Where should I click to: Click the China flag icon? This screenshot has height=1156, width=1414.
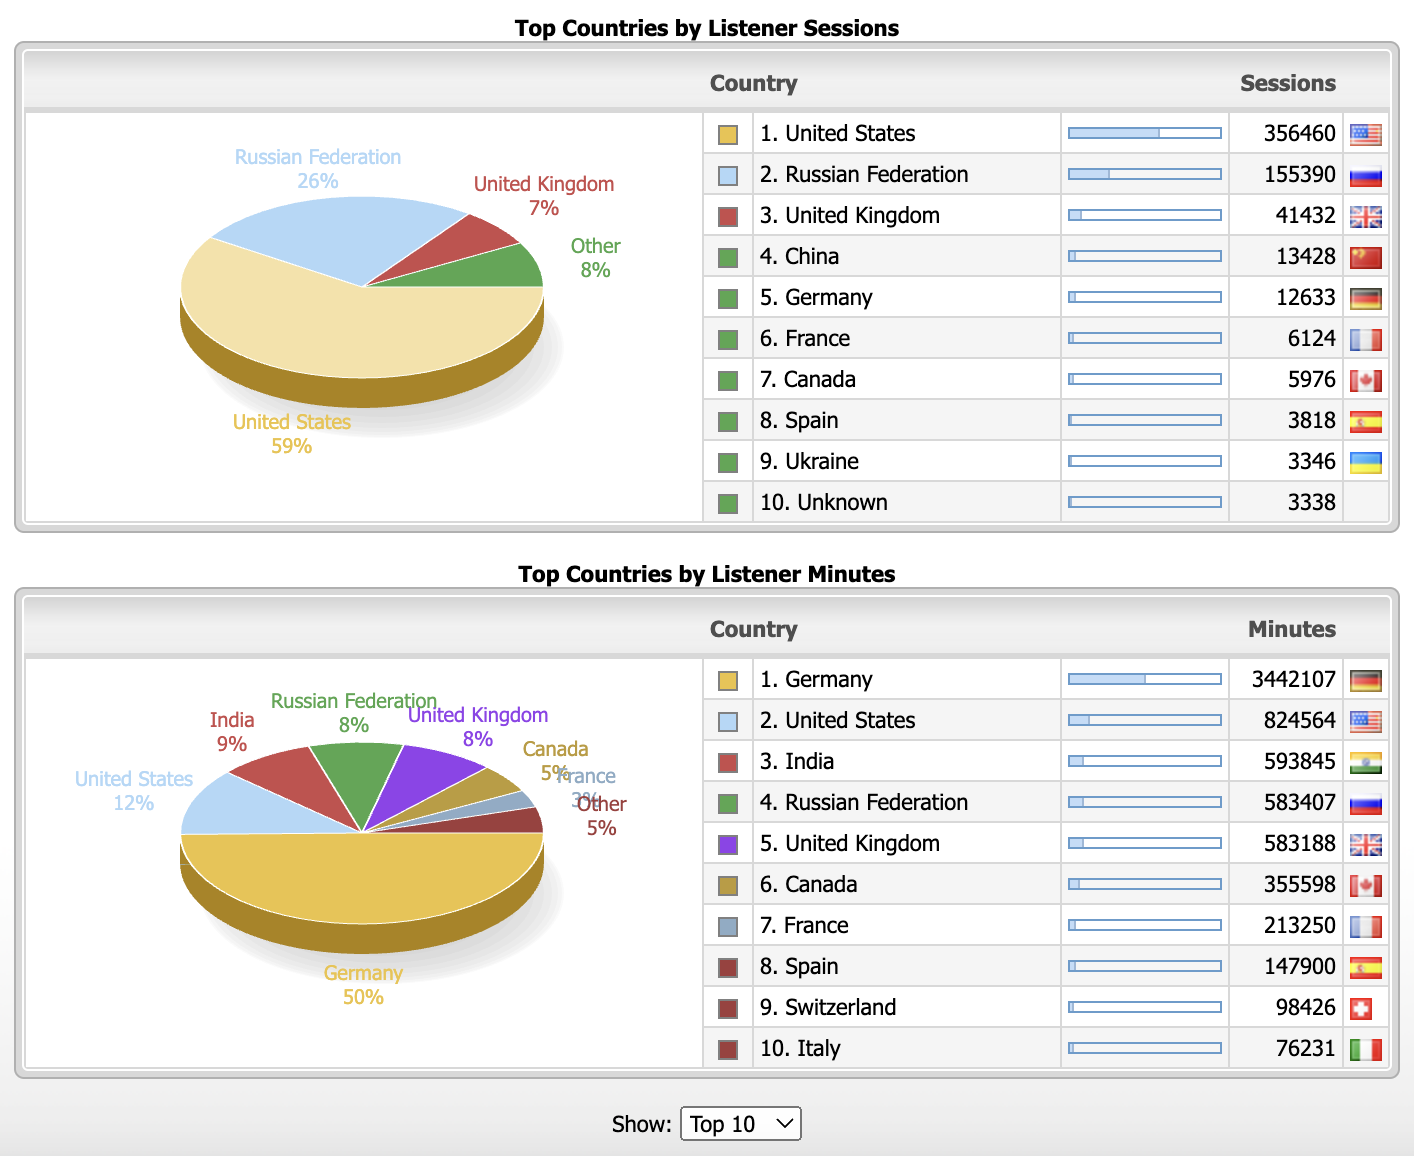1365,257
